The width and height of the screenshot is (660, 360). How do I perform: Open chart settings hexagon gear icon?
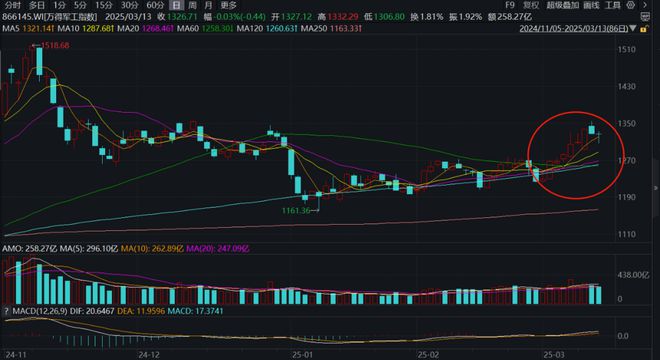[631, 5]
